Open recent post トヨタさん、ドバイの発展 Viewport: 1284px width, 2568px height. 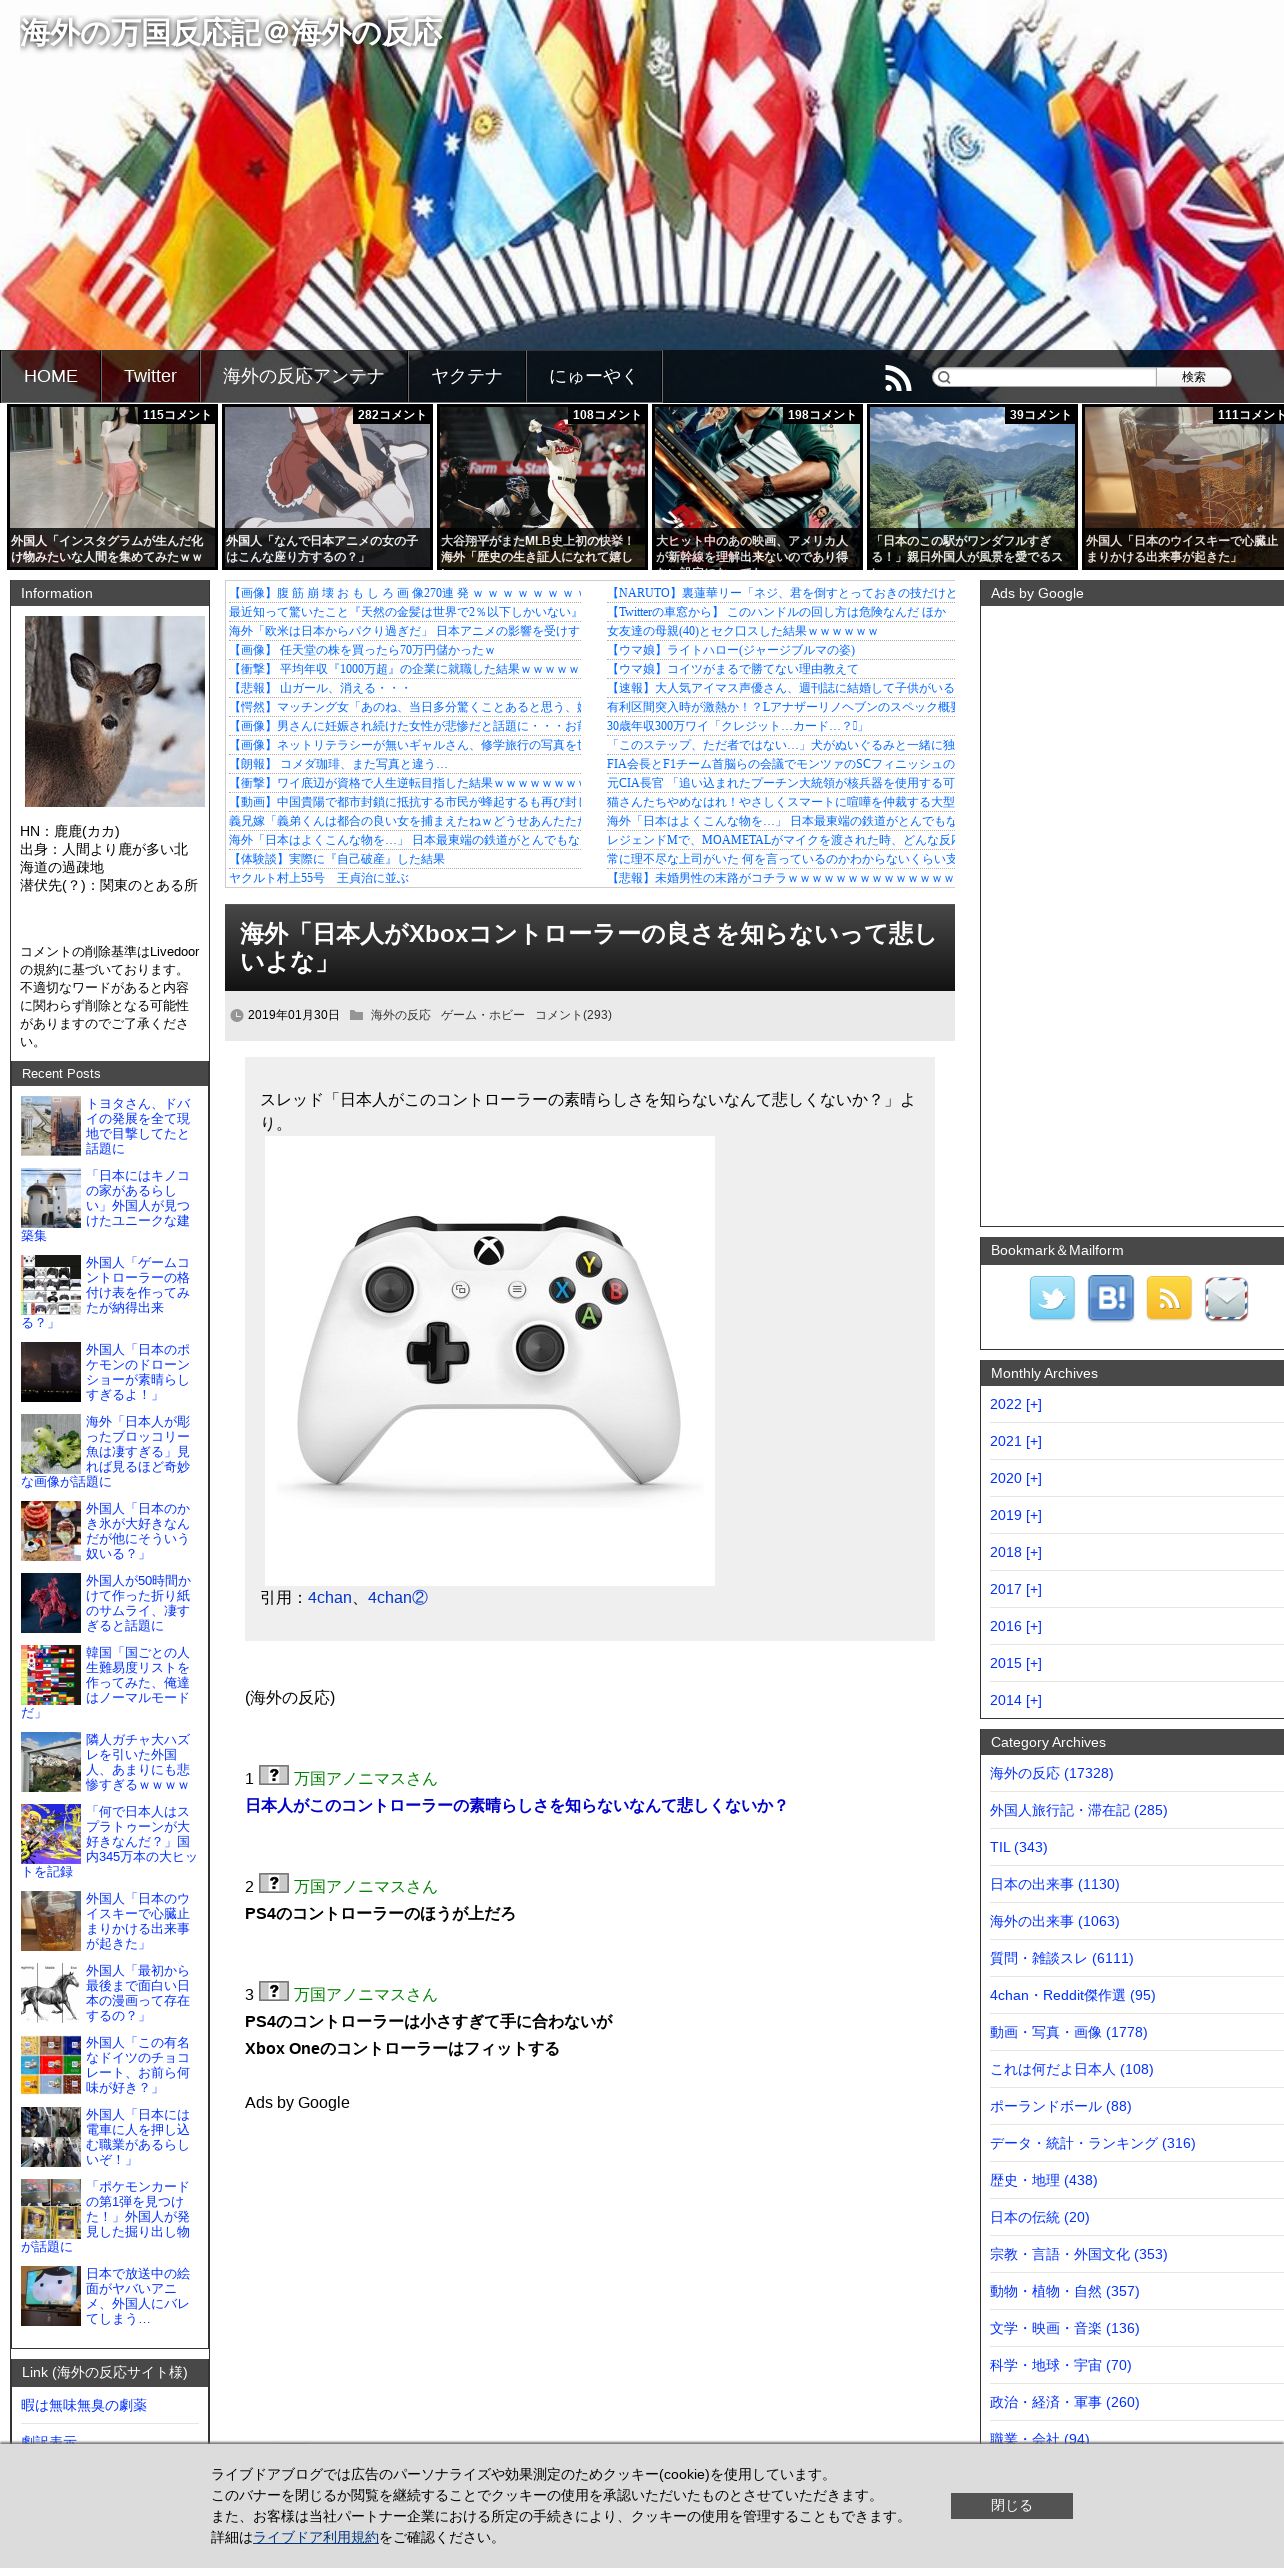coord(137,1126)
